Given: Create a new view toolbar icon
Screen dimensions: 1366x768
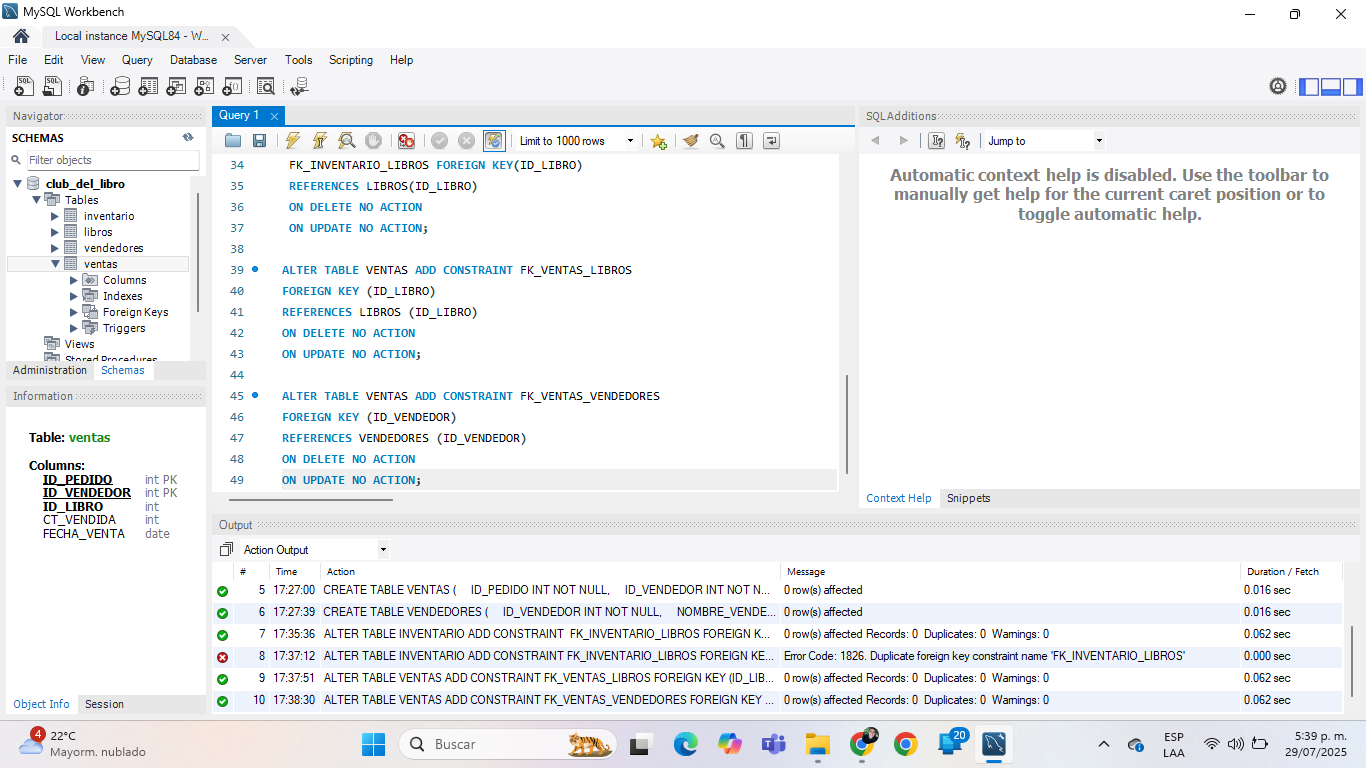Looking at the screenshot, I should click(176, 87).
